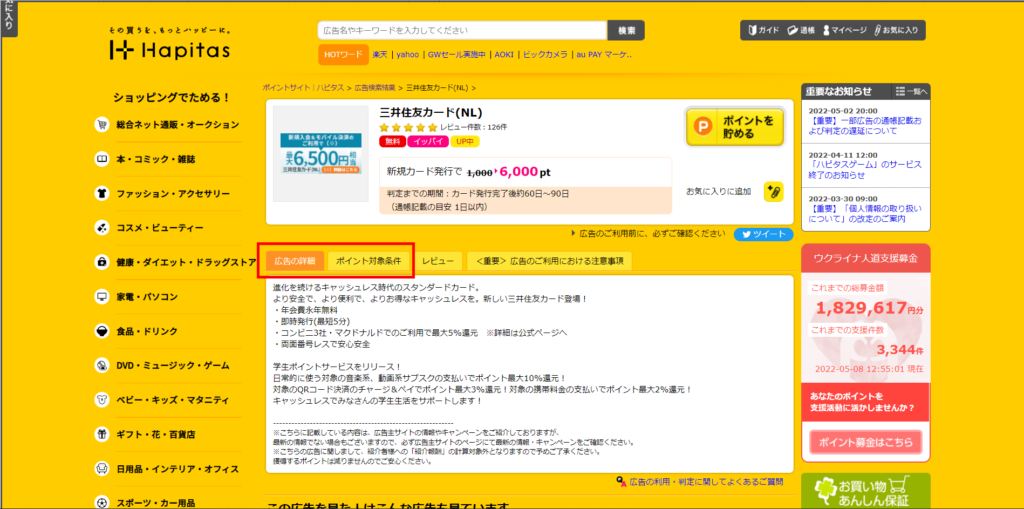
Task: Select the 広告のご利用における注意事項 tab
Action: 549,261
